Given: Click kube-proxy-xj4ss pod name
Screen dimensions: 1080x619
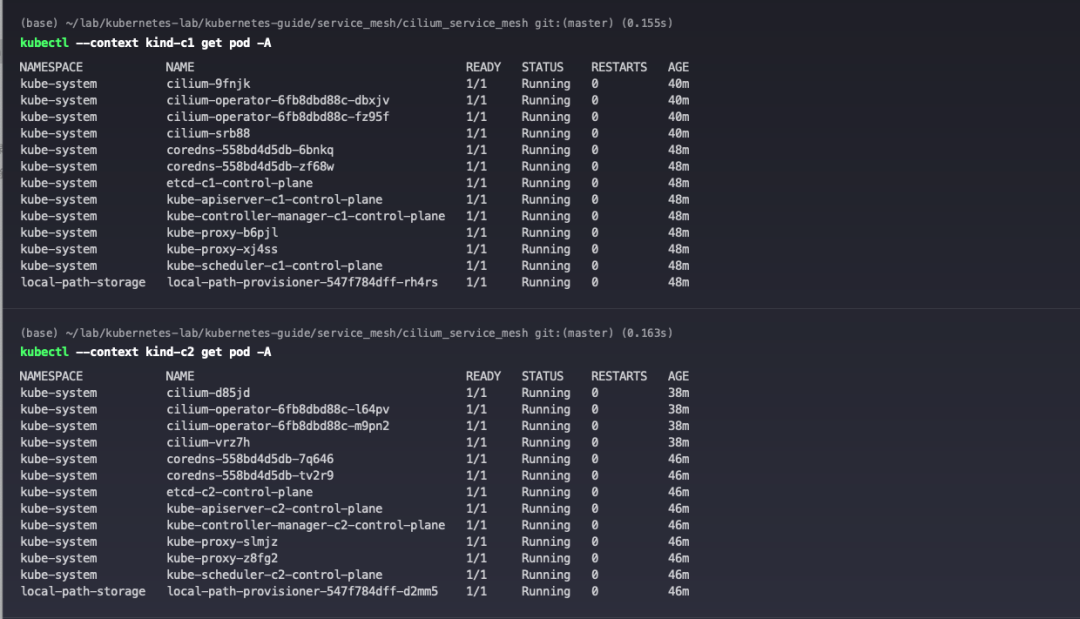Looking at the screenshot, I should 222,249.
